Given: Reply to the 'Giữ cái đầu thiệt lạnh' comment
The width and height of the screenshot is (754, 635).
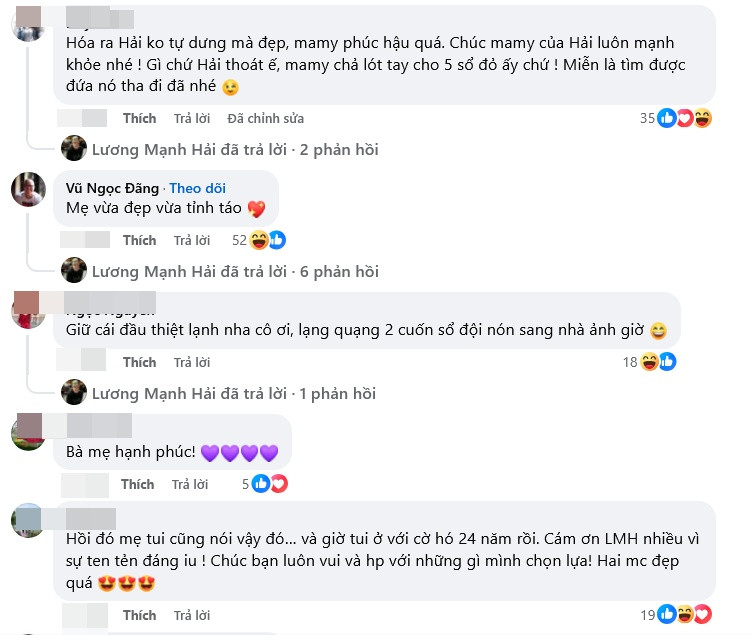Looking at the screenshot, I should [192, 362].
